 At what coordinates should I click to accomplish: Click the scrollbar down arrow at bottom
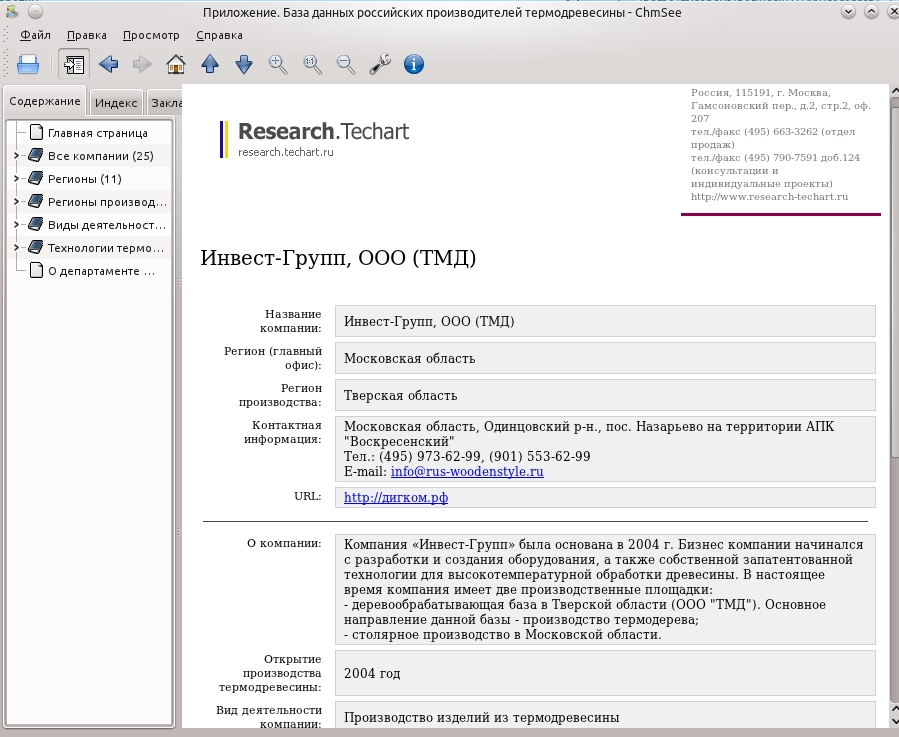point(894,720)
